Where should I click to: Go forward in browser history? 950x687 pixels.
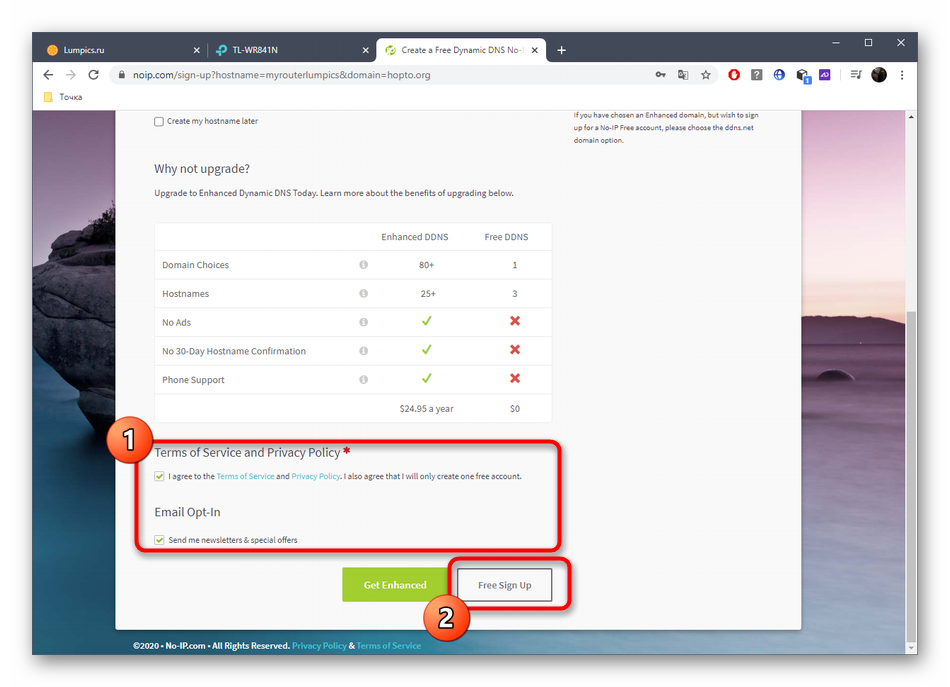(x=71, y=75)
